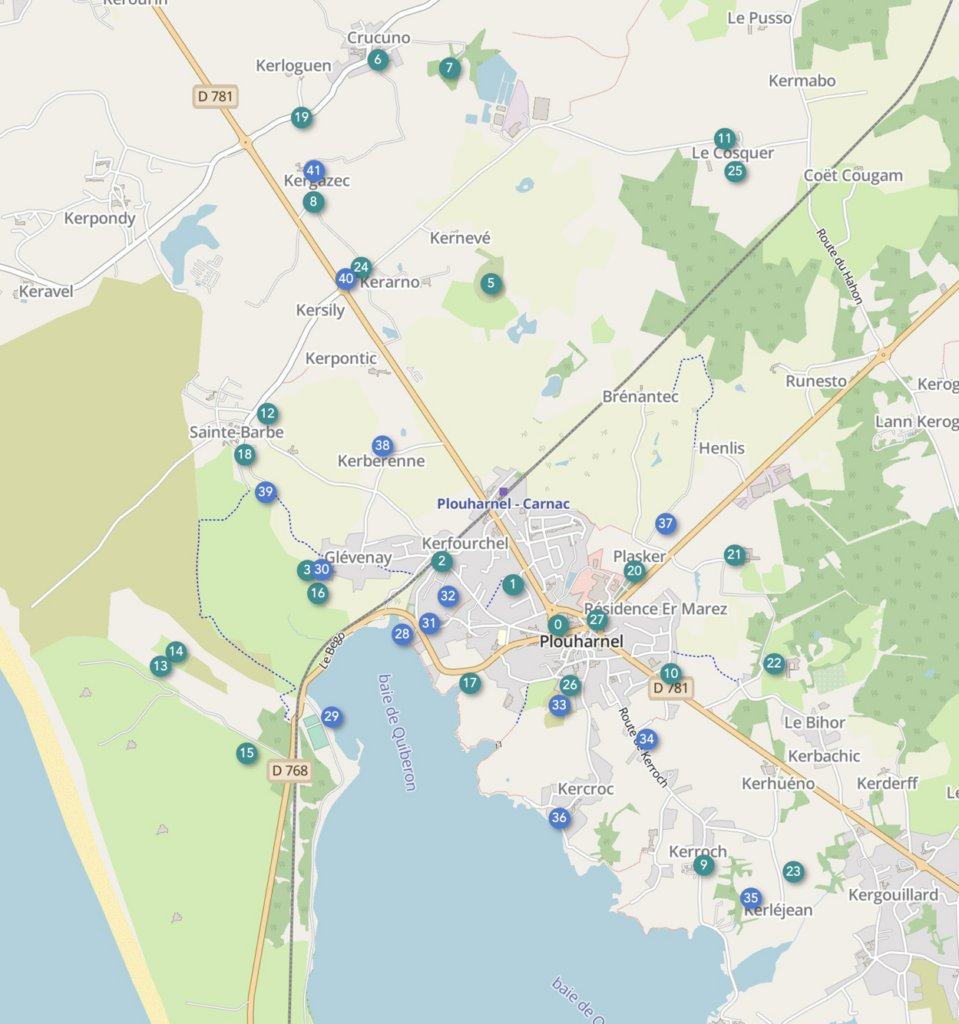Open blue marker 29 by the bay

[x=331, y=717]
